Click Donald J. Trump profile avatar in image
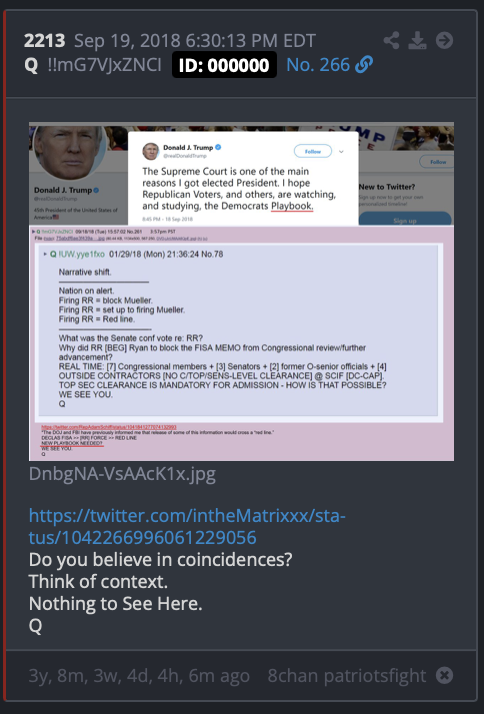Image resolution: width=484 pixels, height=714 pixels. click(69, 152)
